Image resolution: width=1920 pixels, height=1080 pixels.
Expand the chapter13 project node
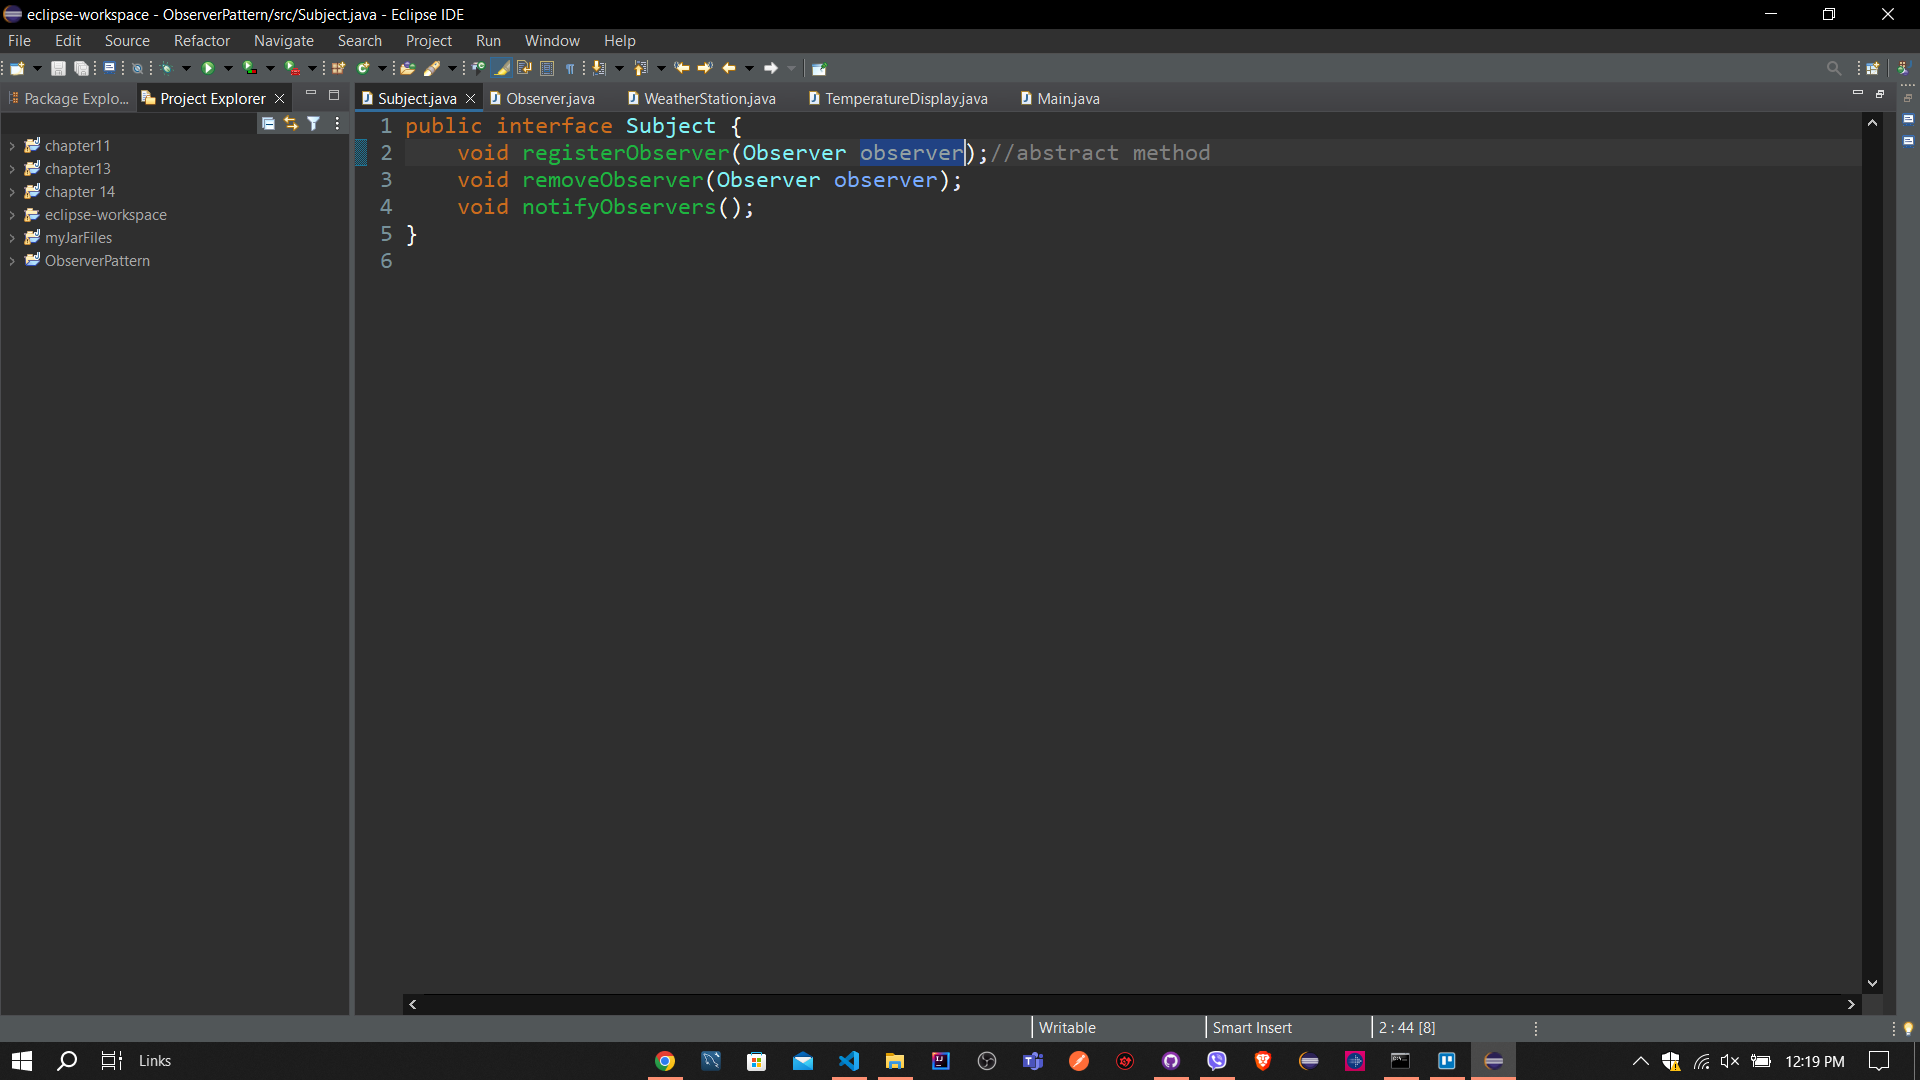pyautogui.click(x=12, y=169)
